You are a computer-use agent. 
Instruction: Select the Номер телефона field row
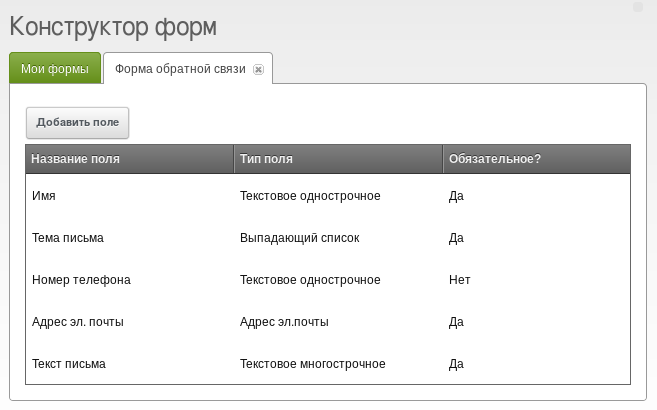click(x=328, y=279)
